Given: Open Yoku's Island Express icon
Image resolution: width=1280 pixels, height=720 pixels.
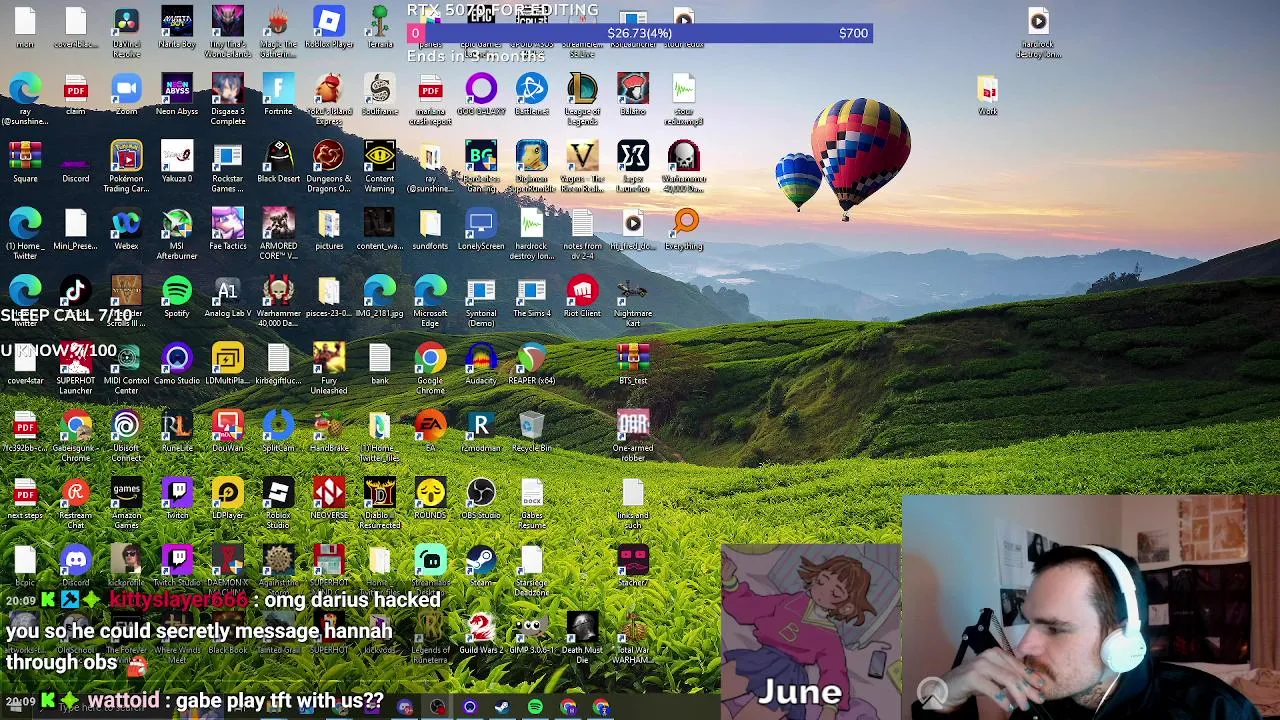Looking at the screenshot, I should 329,99.
